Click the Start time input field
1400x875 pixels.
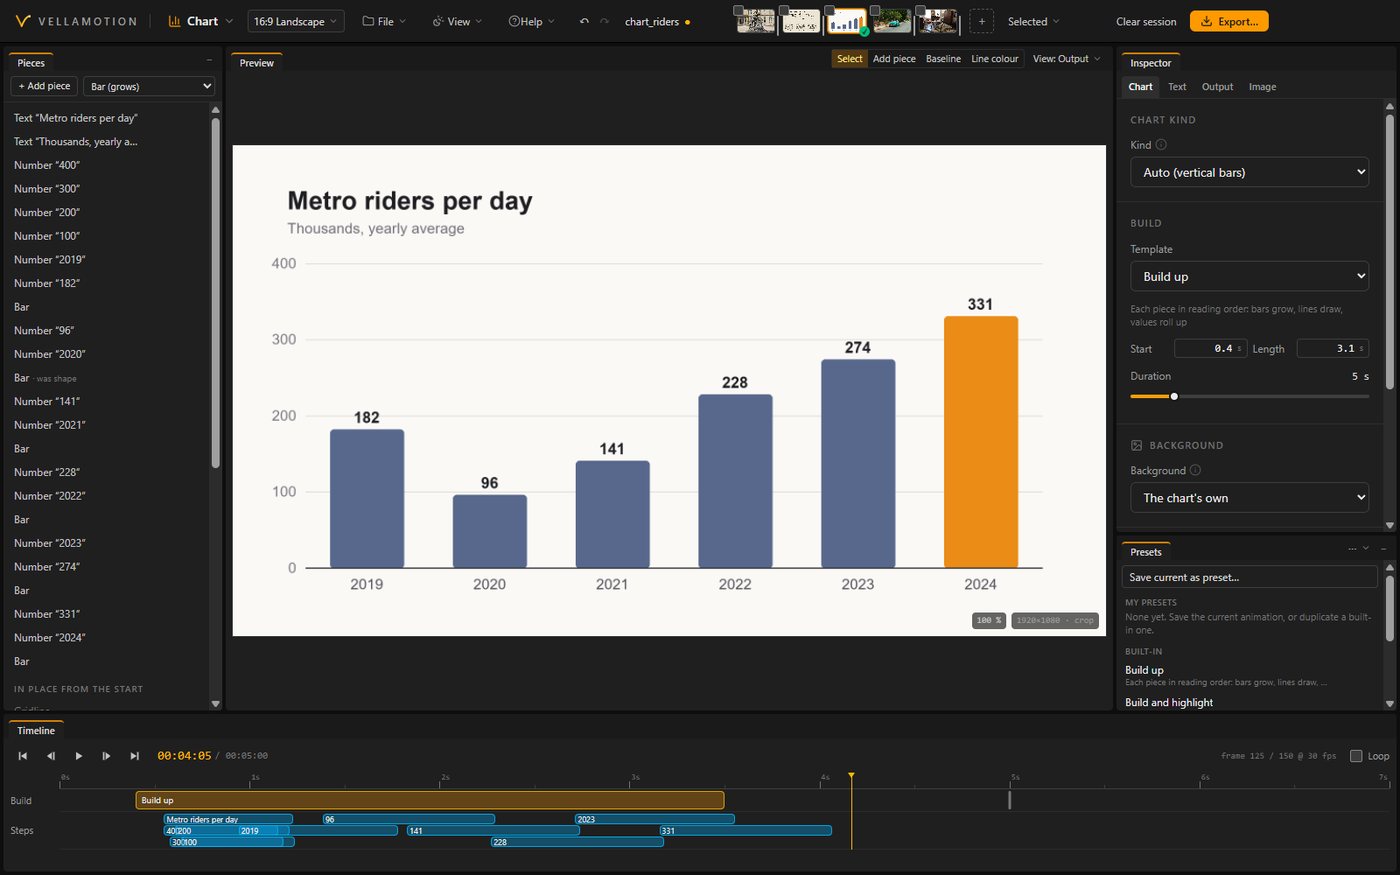[x=1209, y=348]
